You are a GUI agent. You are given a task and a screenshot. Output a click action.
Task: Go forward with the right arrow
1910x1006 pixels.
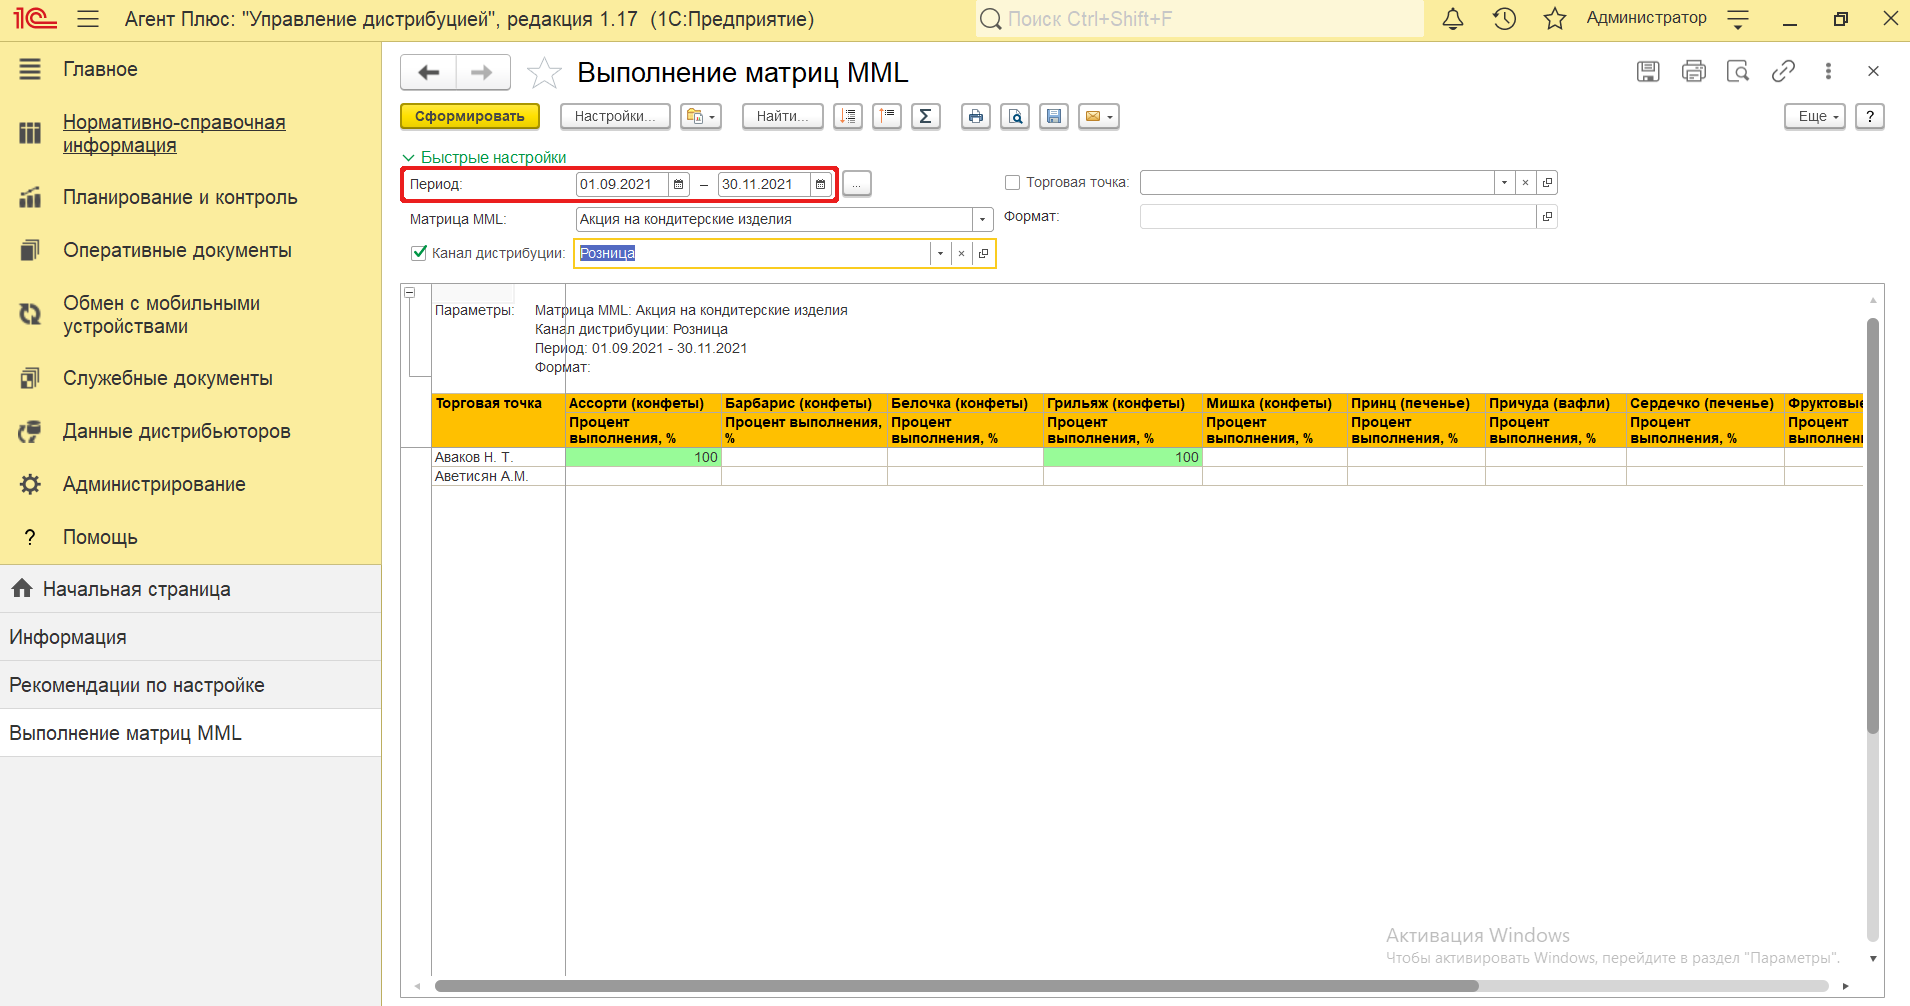point(483,72)
